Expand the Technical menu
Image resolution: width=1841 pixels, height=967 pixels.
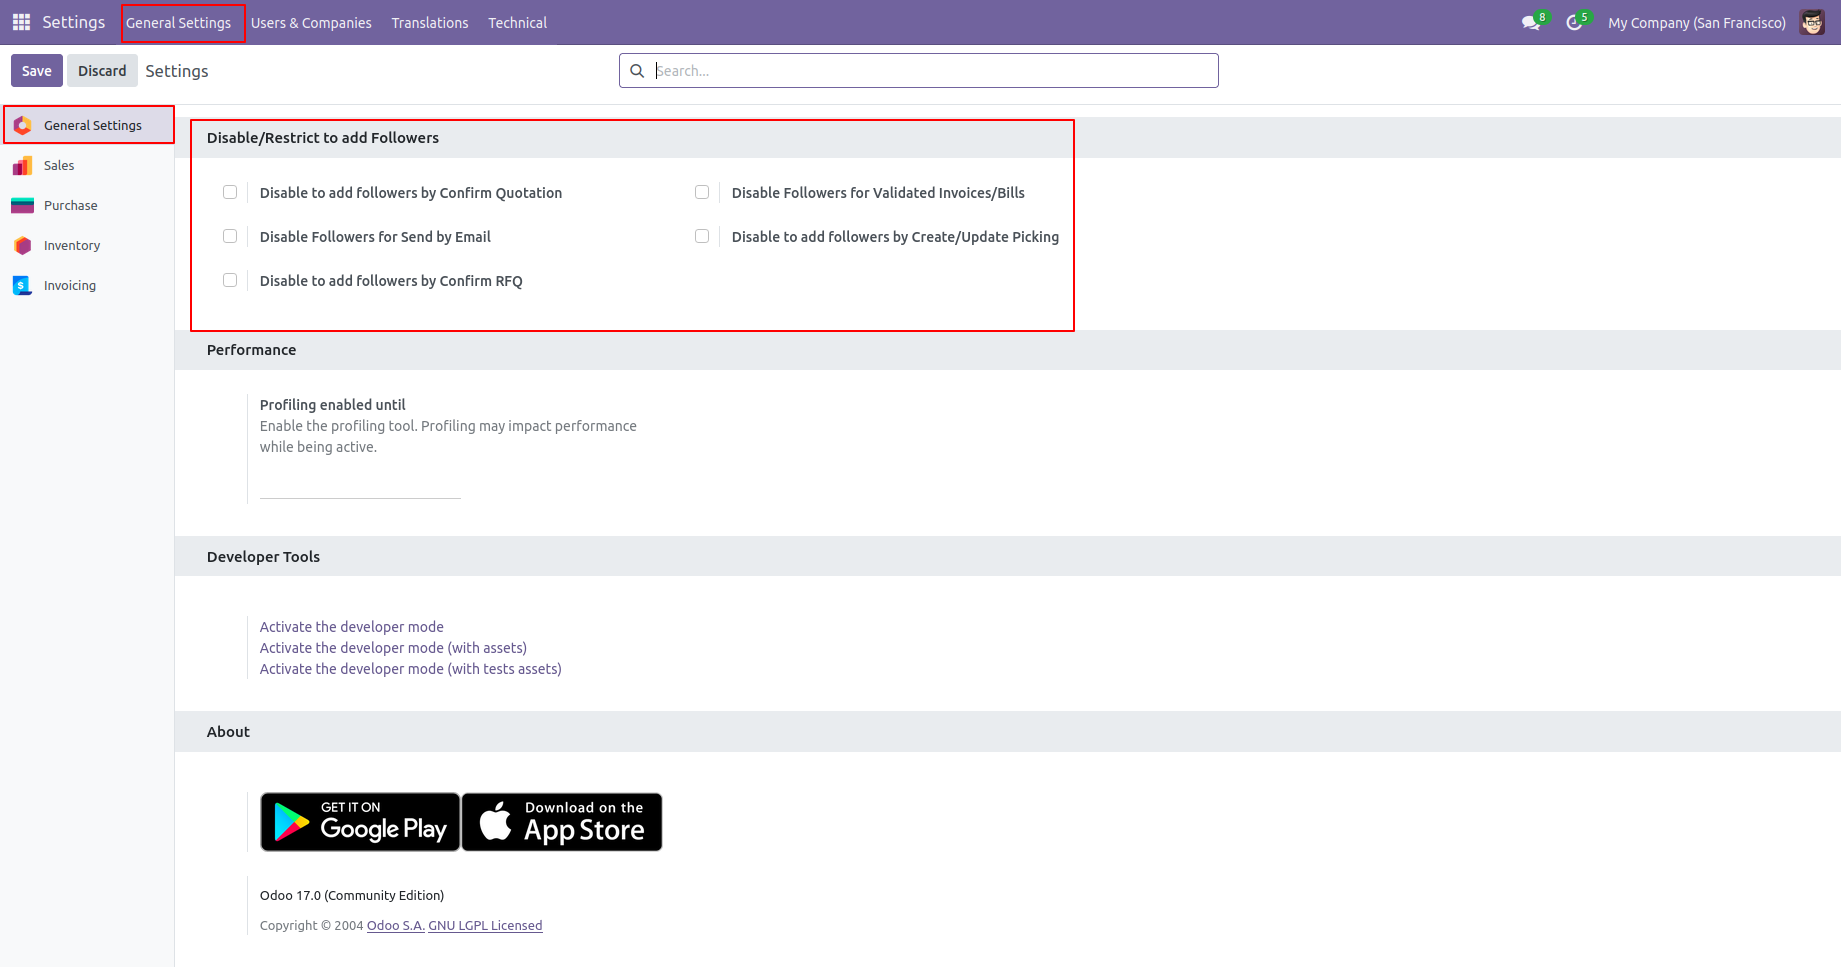tap(517, 23)
